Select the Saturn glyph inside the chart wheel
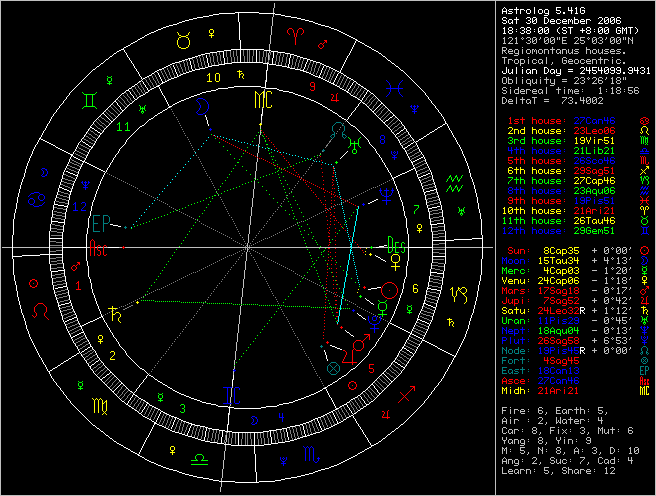 [x=120, y=313]
